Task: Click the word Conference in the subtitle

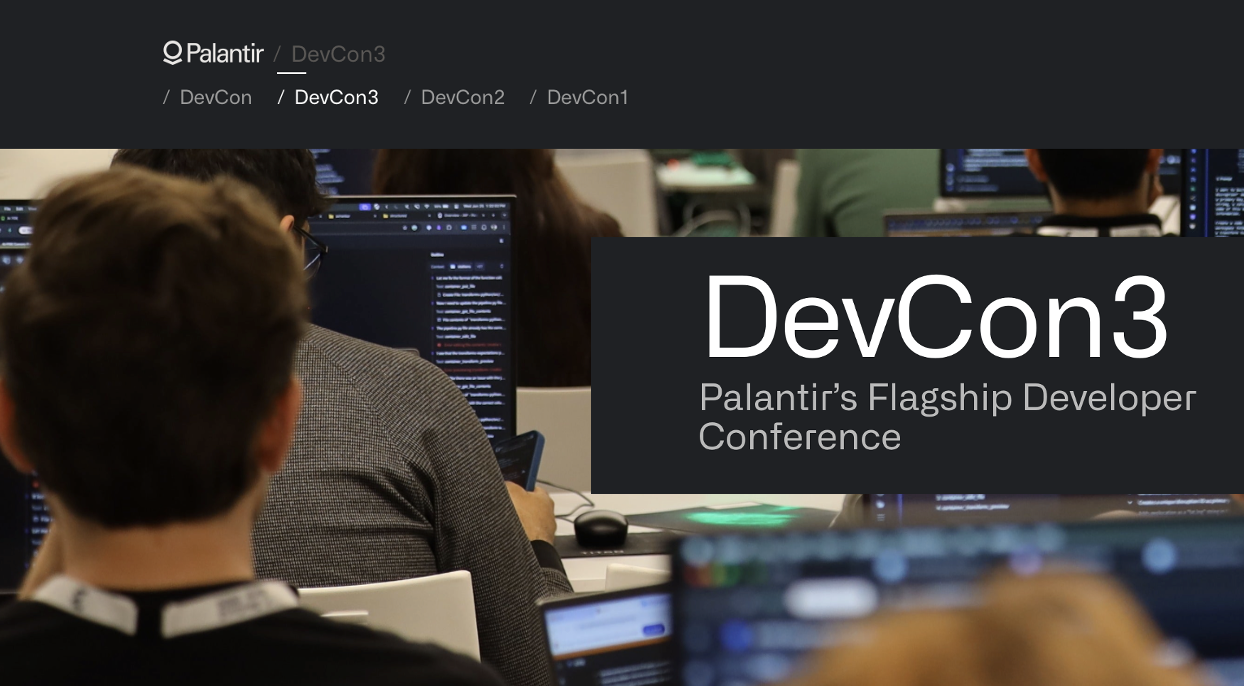Action: coord(799,437)
